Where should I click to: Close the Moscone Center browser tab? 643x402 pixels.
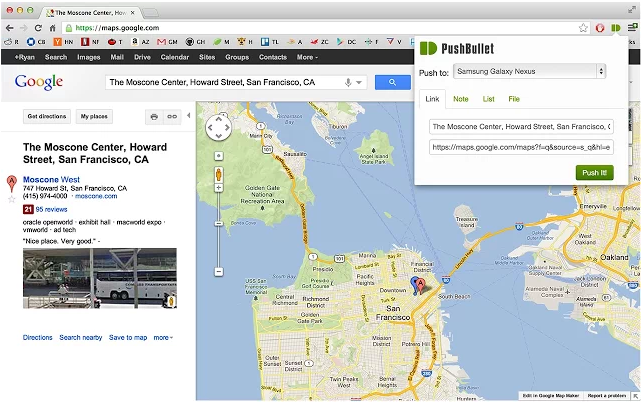pyautogui.click(x=132, y=13)
